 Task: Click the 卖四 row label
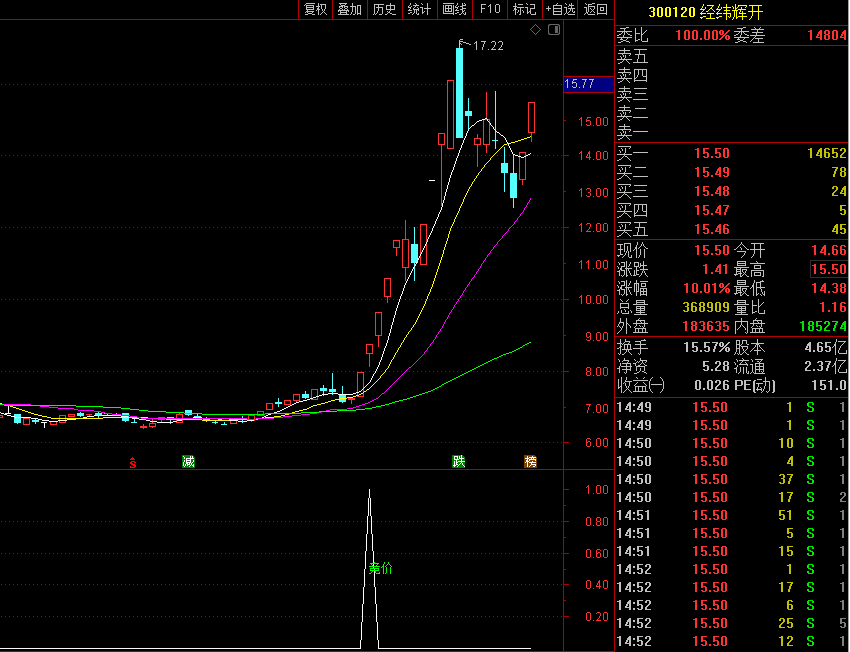click(x=633, y=75)
